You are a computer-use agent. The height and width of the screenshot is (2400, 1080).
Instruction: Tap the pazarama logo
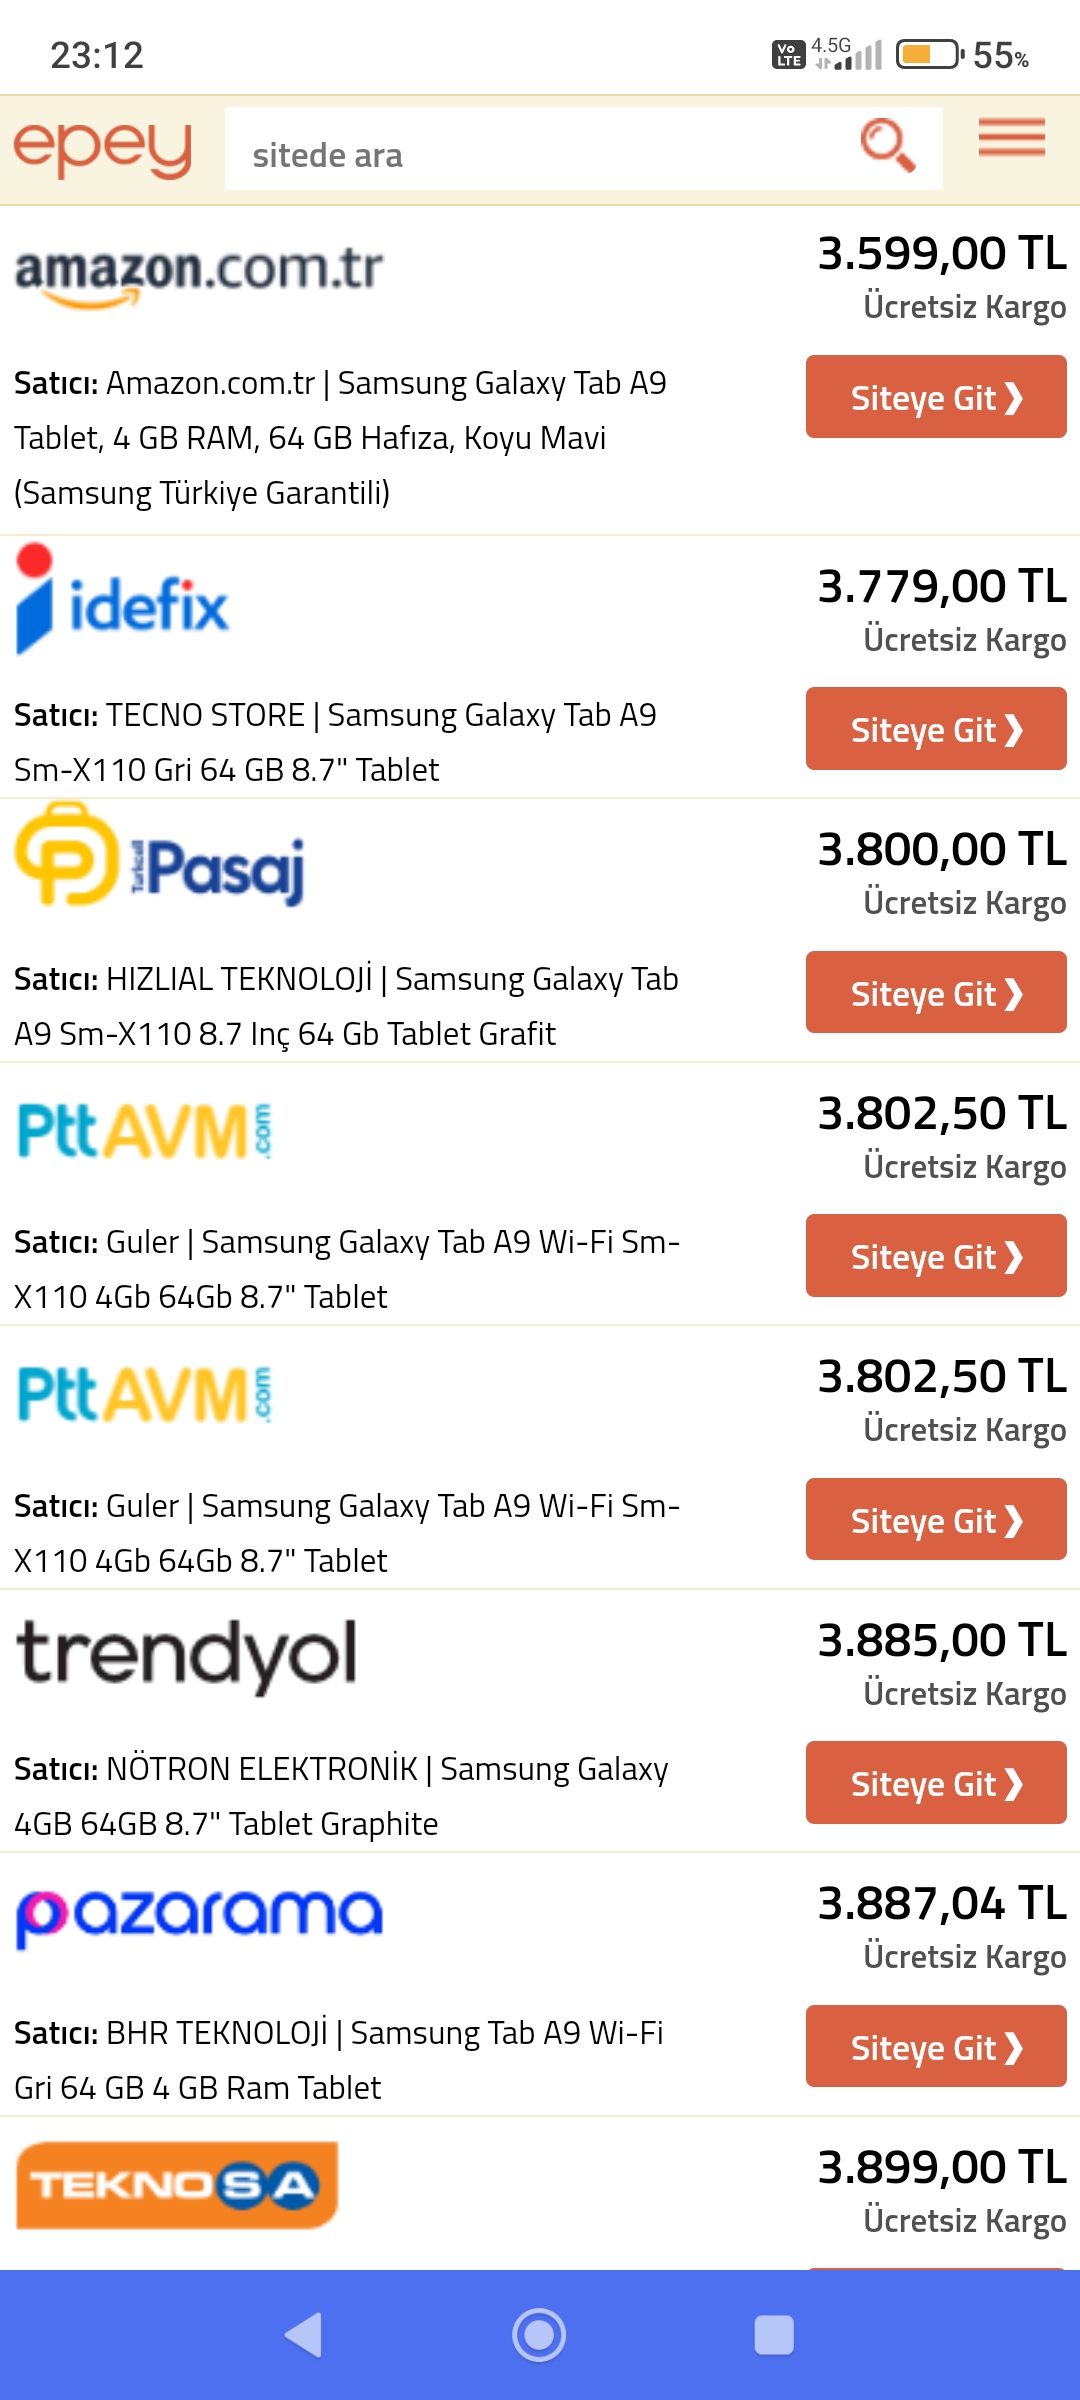click(199, 1915)
